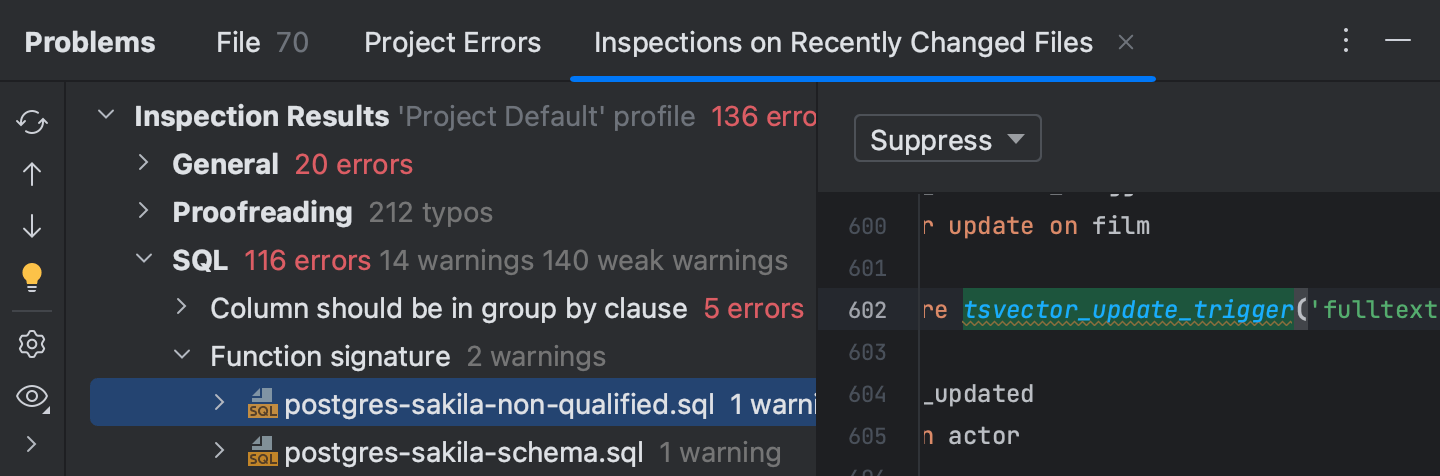Expand the hidden toolbar chevron at bottom
The height and width of the screenshot is (476, 1440).
click(x=32, y=443)
